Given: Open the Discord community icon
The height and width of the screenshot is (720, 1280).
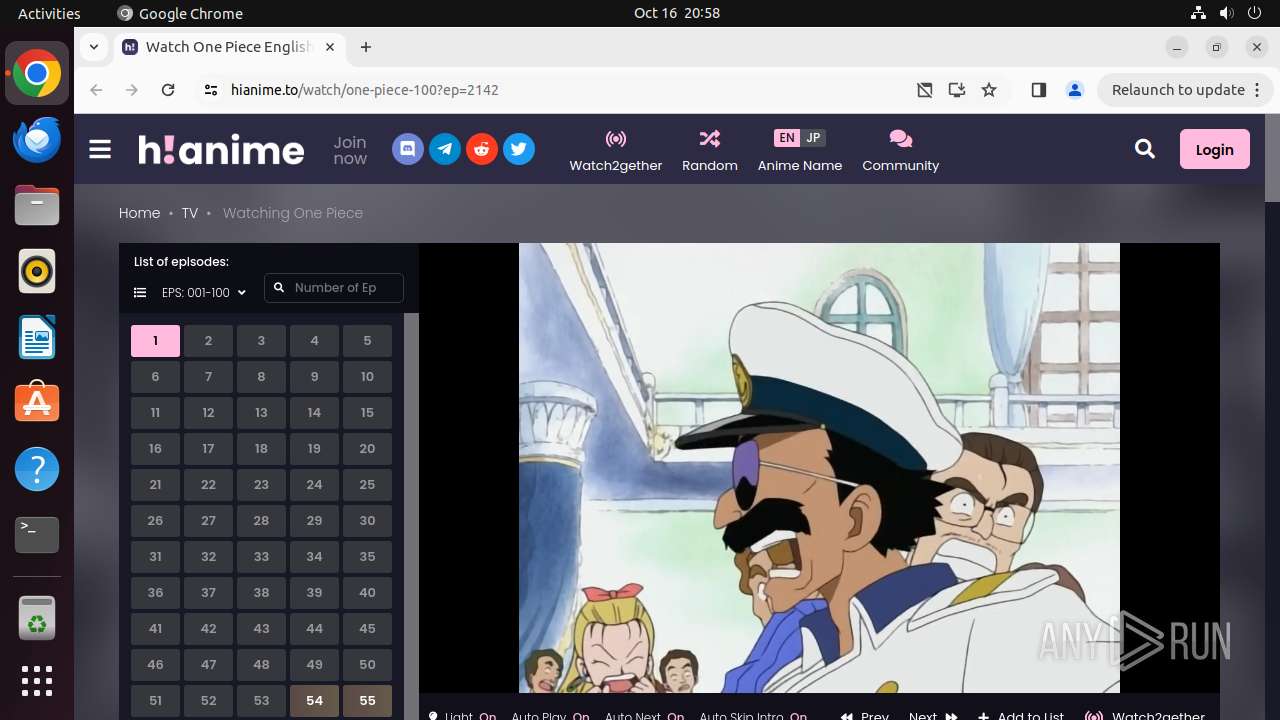Looking at the screenshot, I should tap(407, 150).
